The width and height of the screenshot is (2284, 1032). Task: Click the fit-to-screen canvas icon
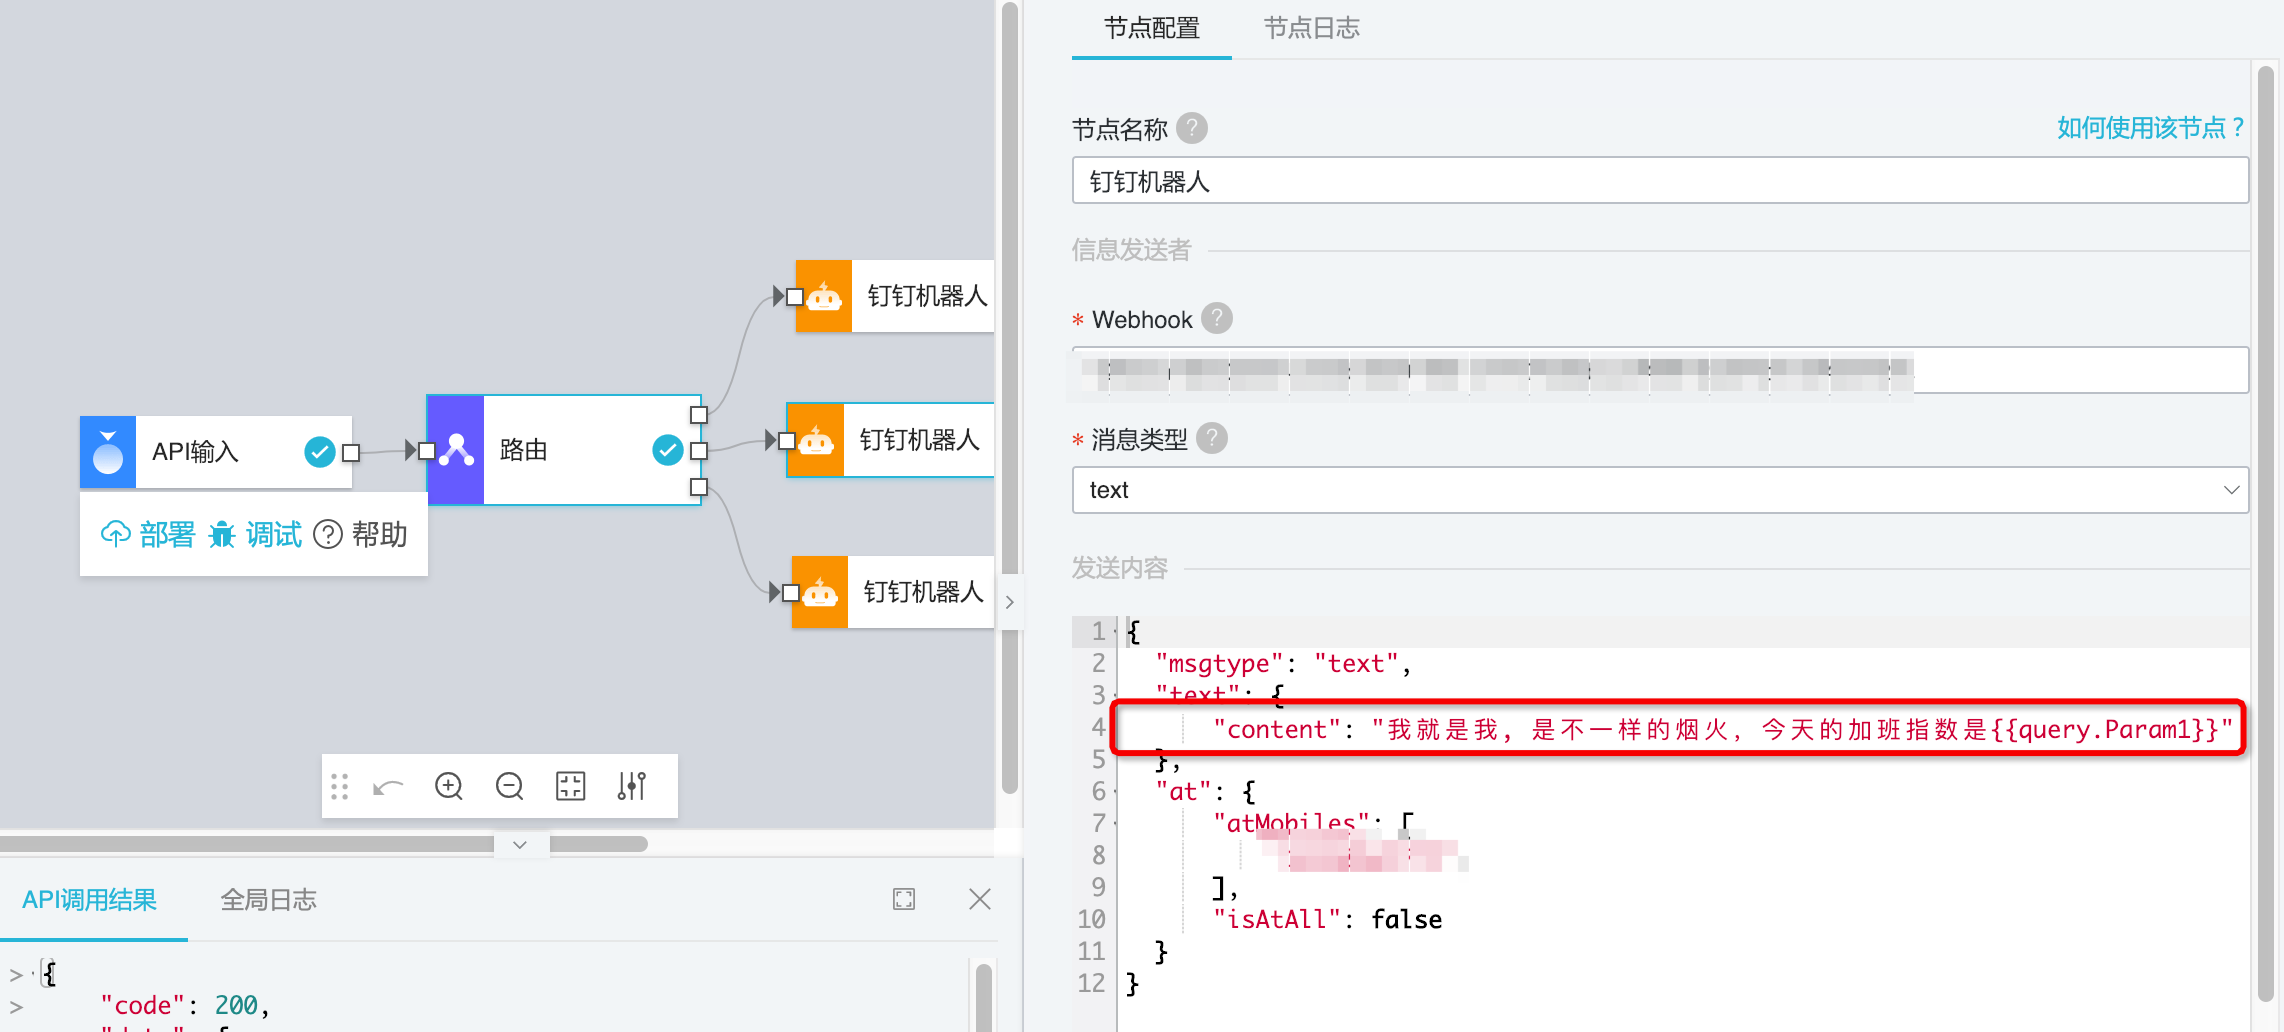(570, 787)
